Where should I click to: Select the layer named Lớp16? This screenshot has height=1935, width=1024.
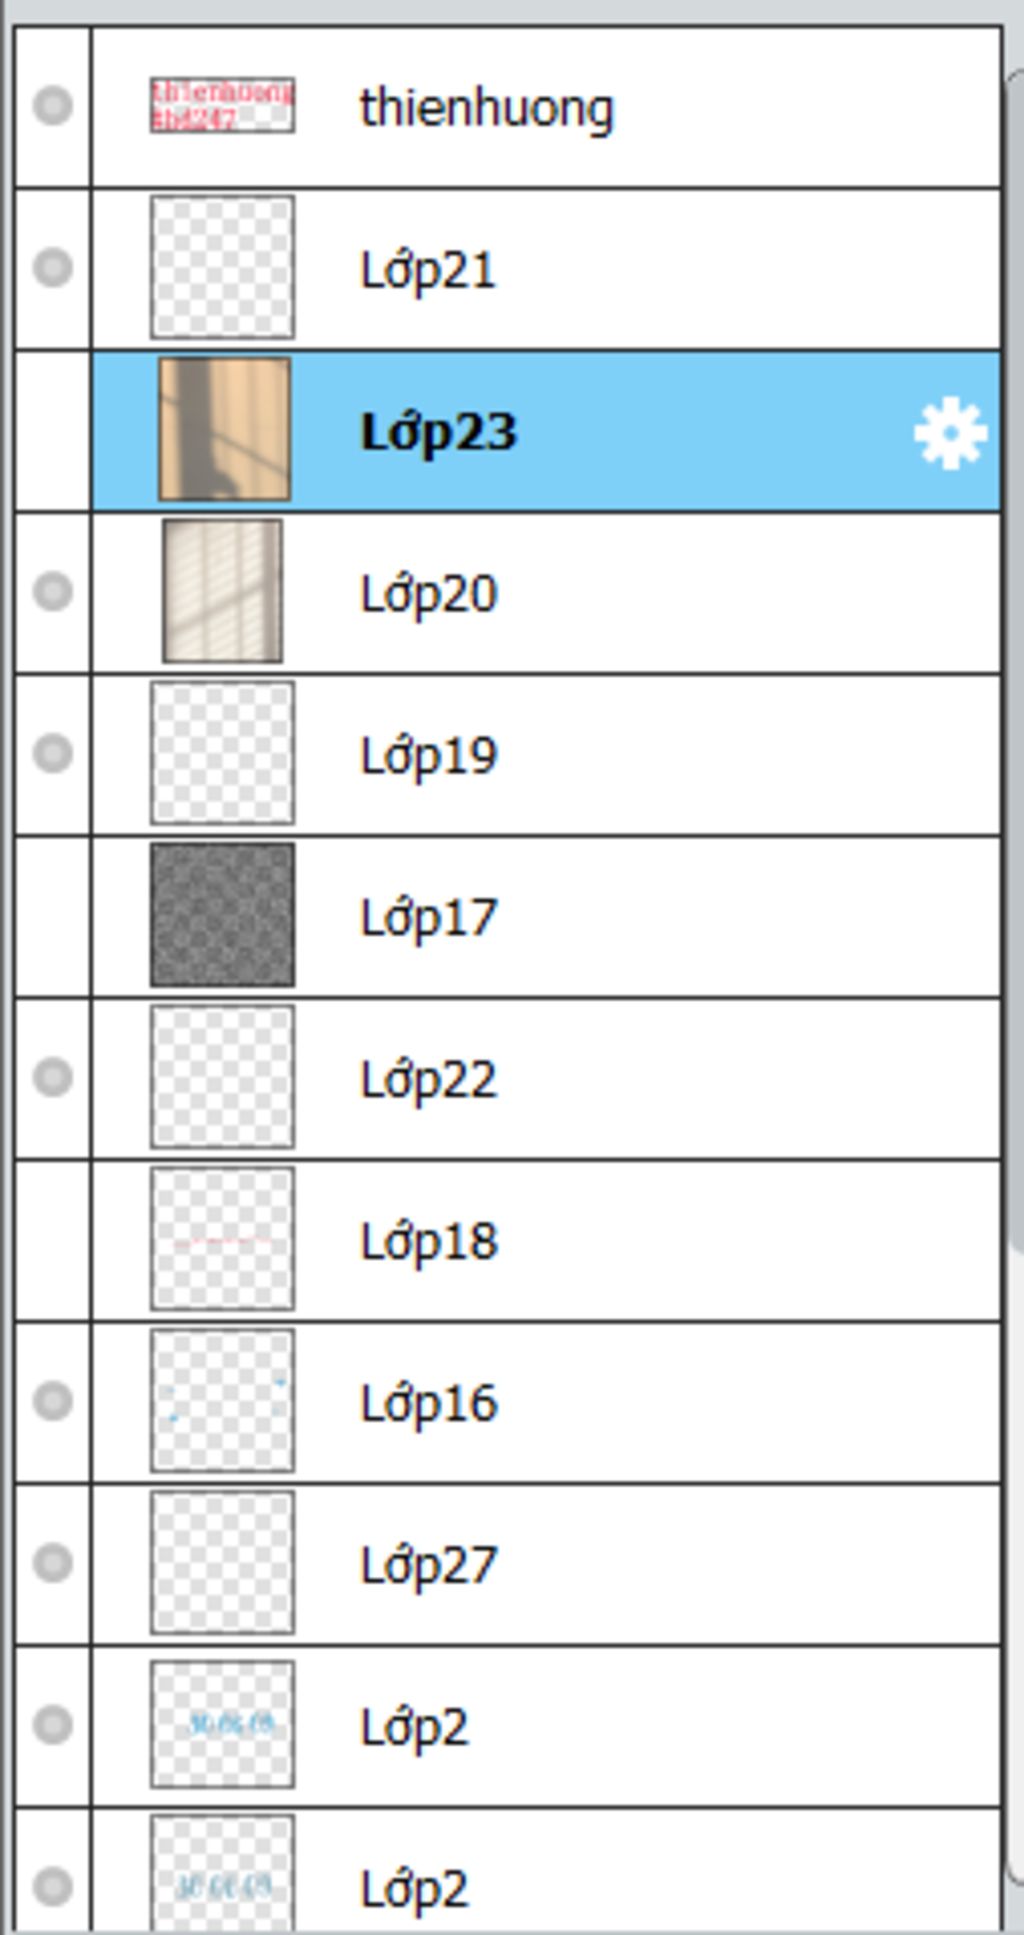tap(546, 1403)
